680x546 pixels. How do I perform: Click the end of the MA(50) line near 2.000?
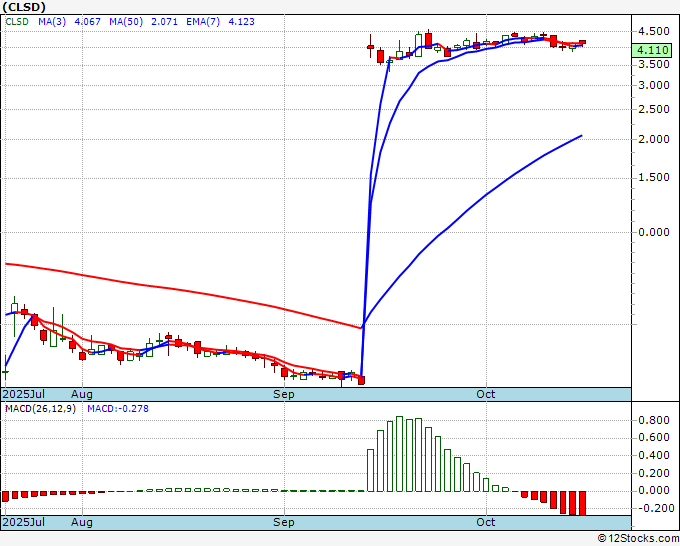[x=581, y=136]
